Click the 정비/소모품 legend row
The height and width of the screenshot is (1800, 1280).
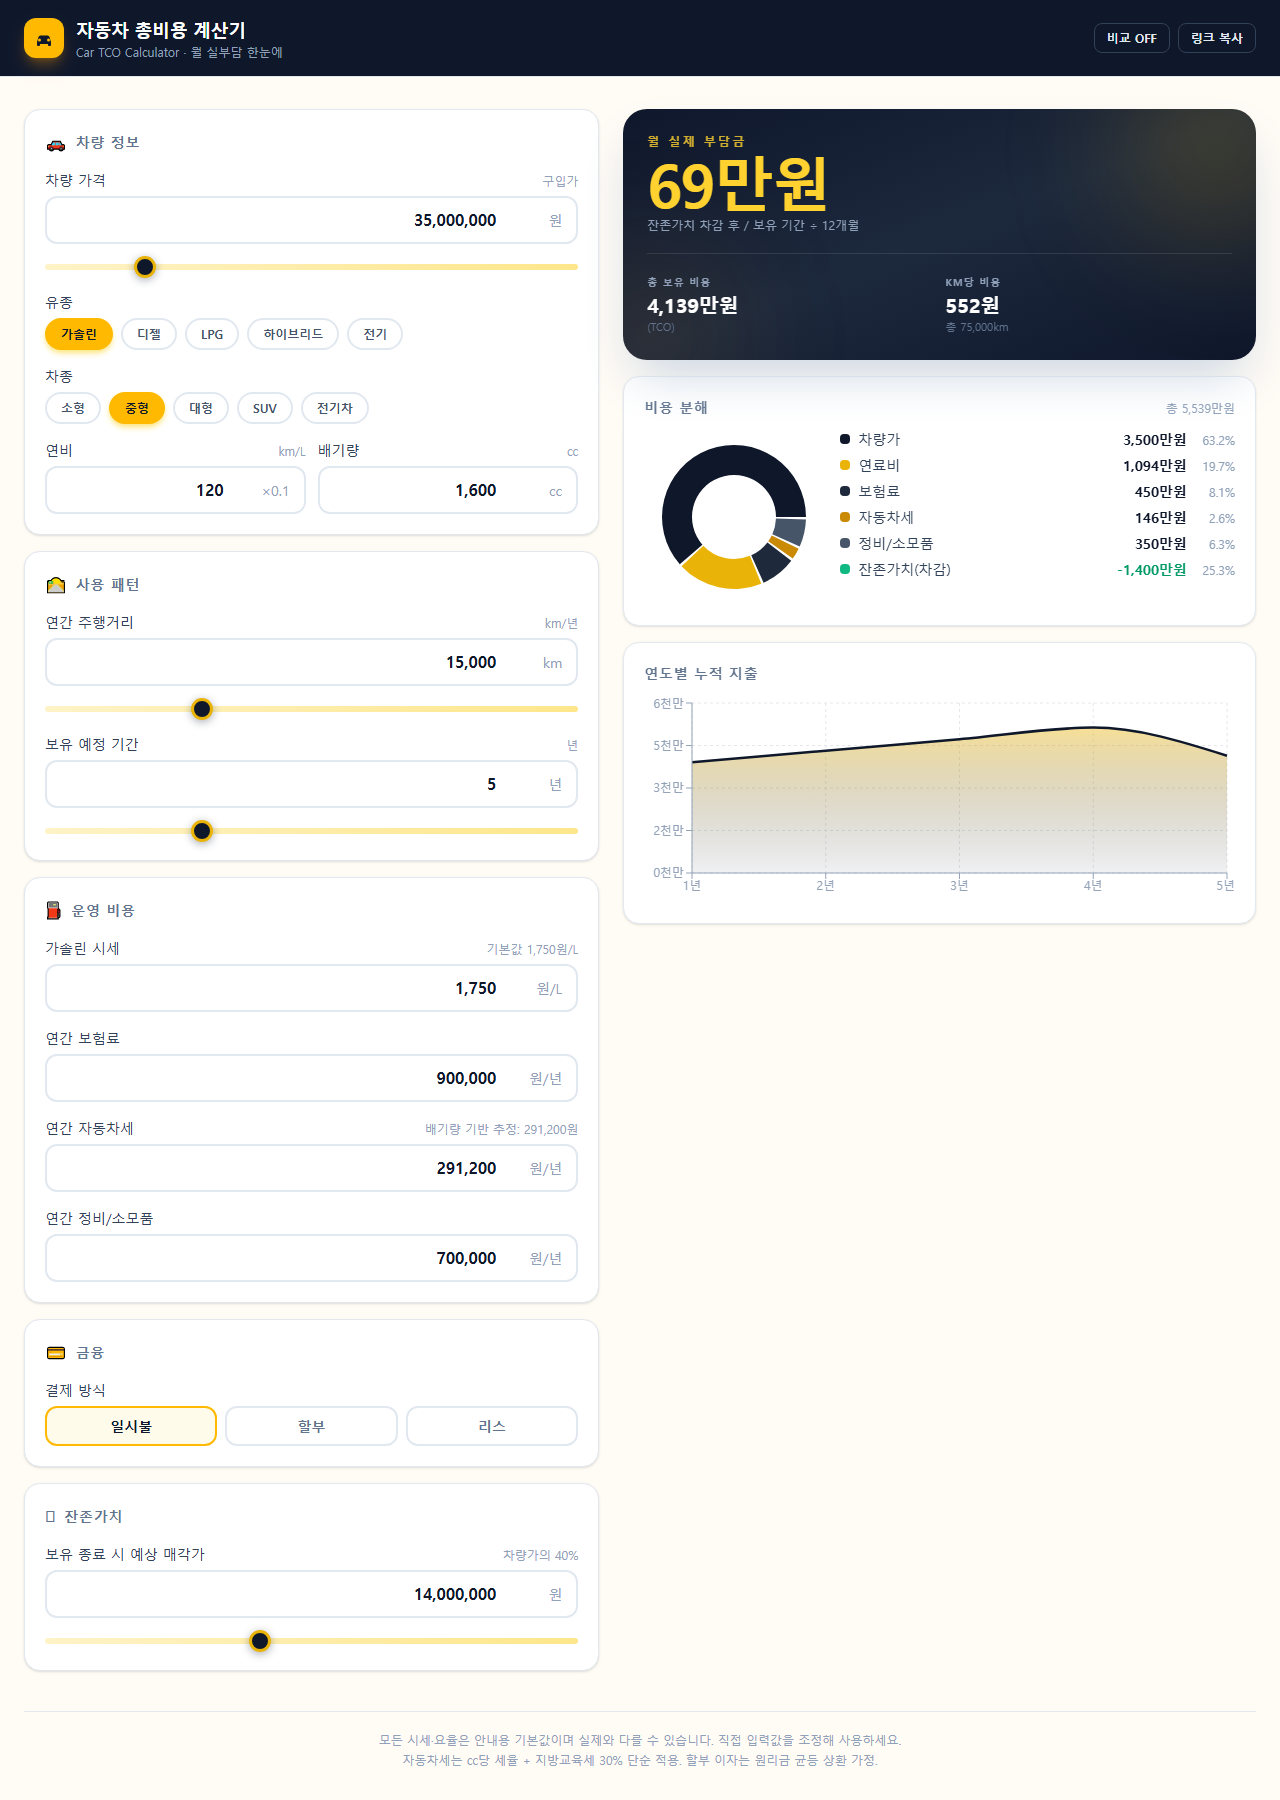click(x=1037, y=544)
